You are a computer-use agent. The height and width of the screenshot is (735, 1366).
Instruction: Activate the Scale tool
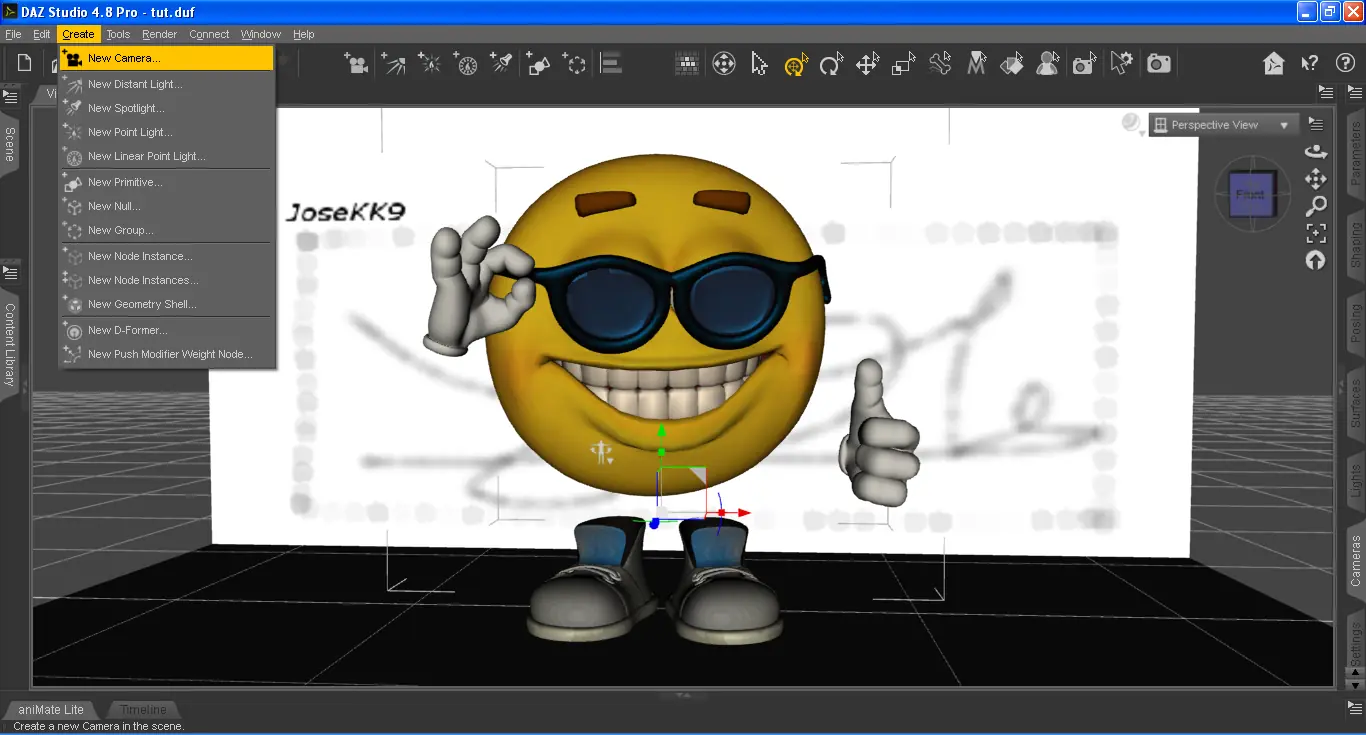click(901, 63)
